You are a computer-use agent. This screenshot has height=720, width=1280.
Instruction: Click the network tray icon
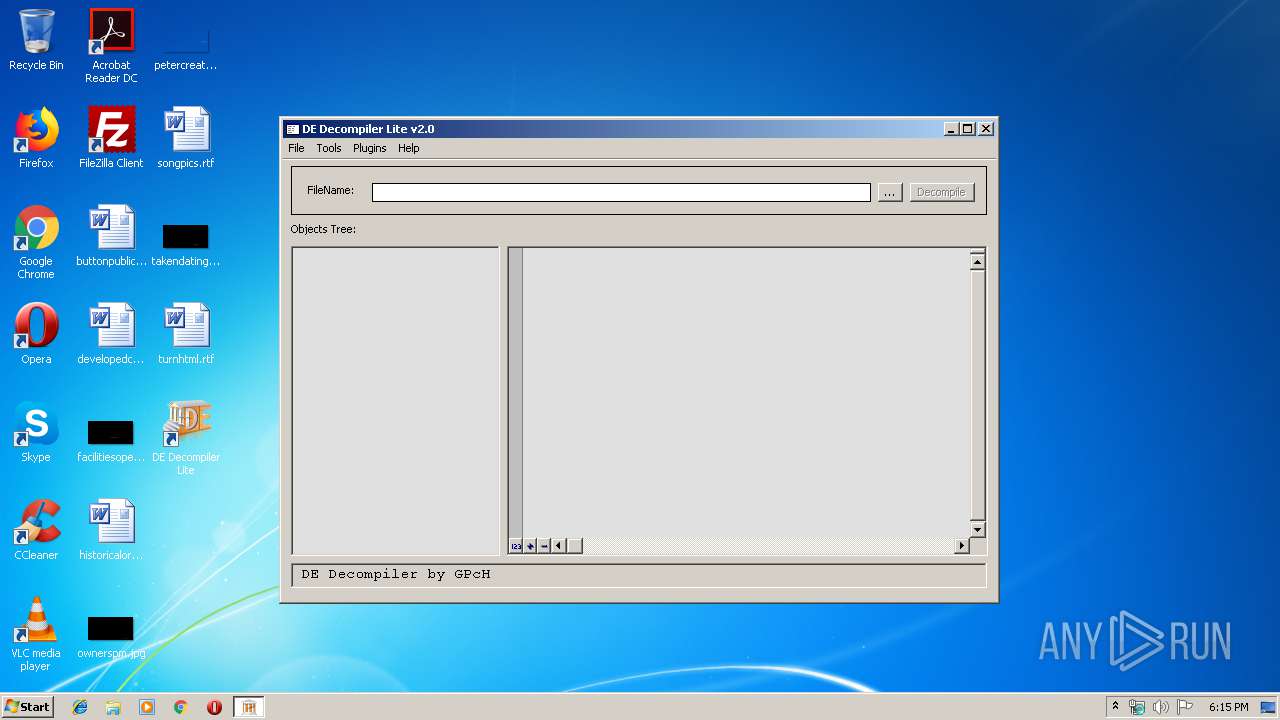pos(1137,707)
